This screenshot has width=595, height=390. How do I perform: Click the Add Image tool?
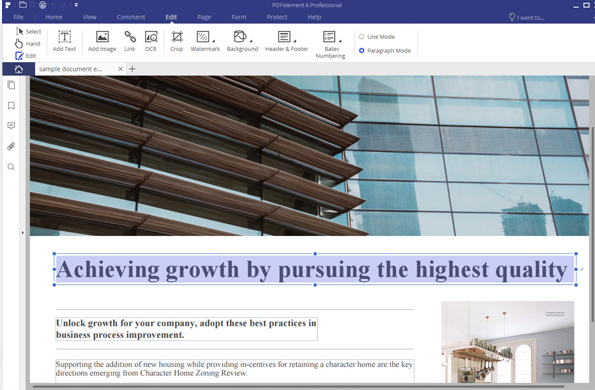pyautogui.click(x=102, y=41)
